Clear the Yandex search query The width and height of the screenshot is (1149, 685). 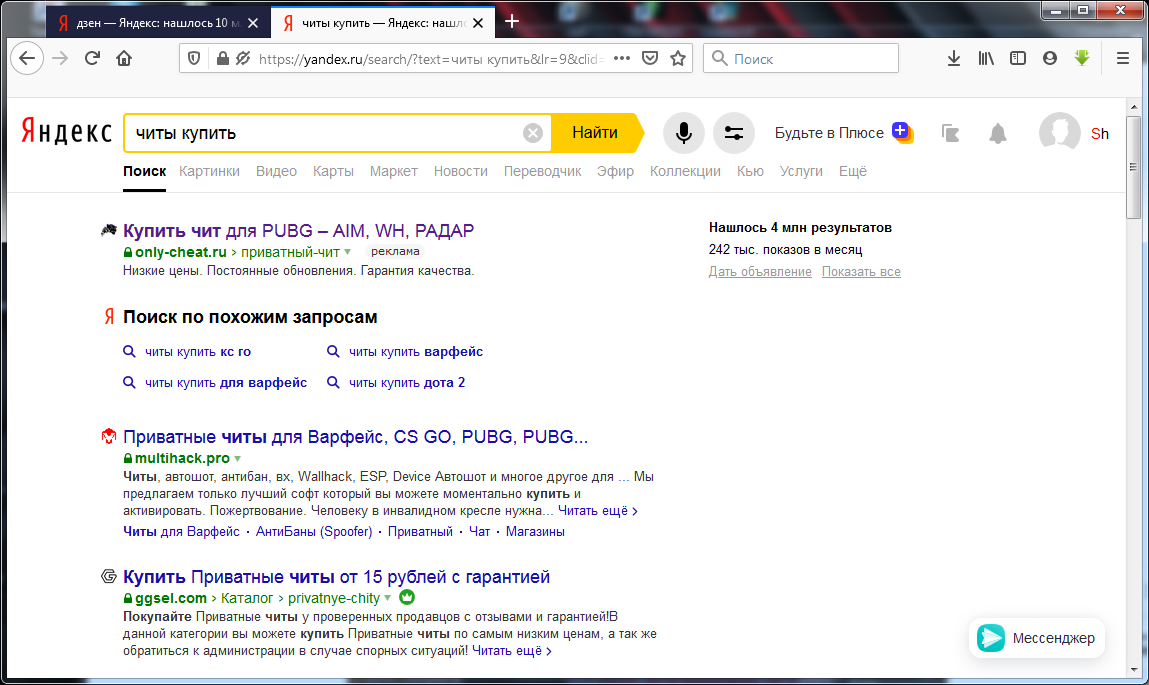coord(533,133)
